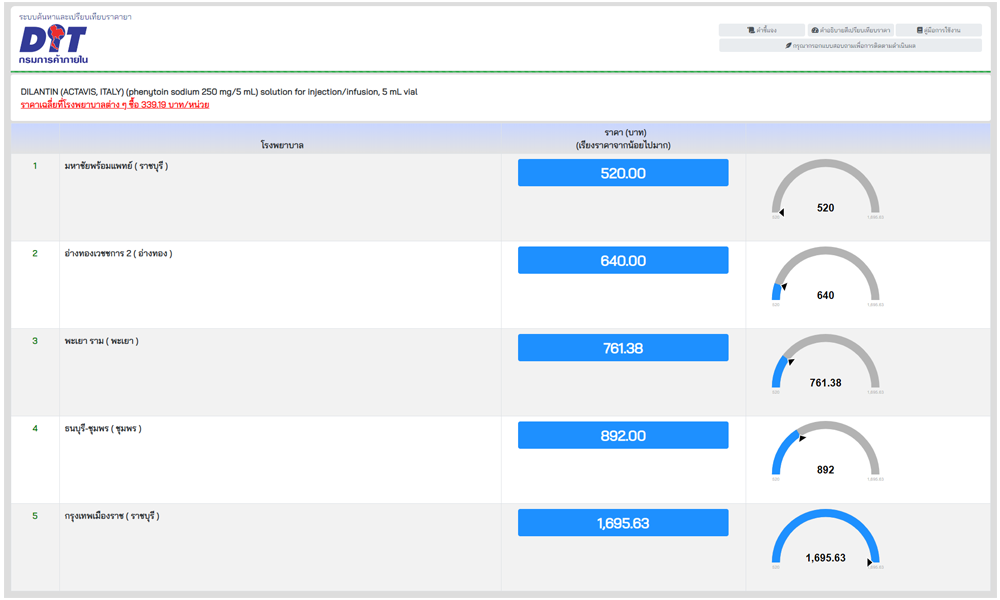Click the 520.00 price bar
Screen dimensions: 1000x600
(x=623, y=173)
